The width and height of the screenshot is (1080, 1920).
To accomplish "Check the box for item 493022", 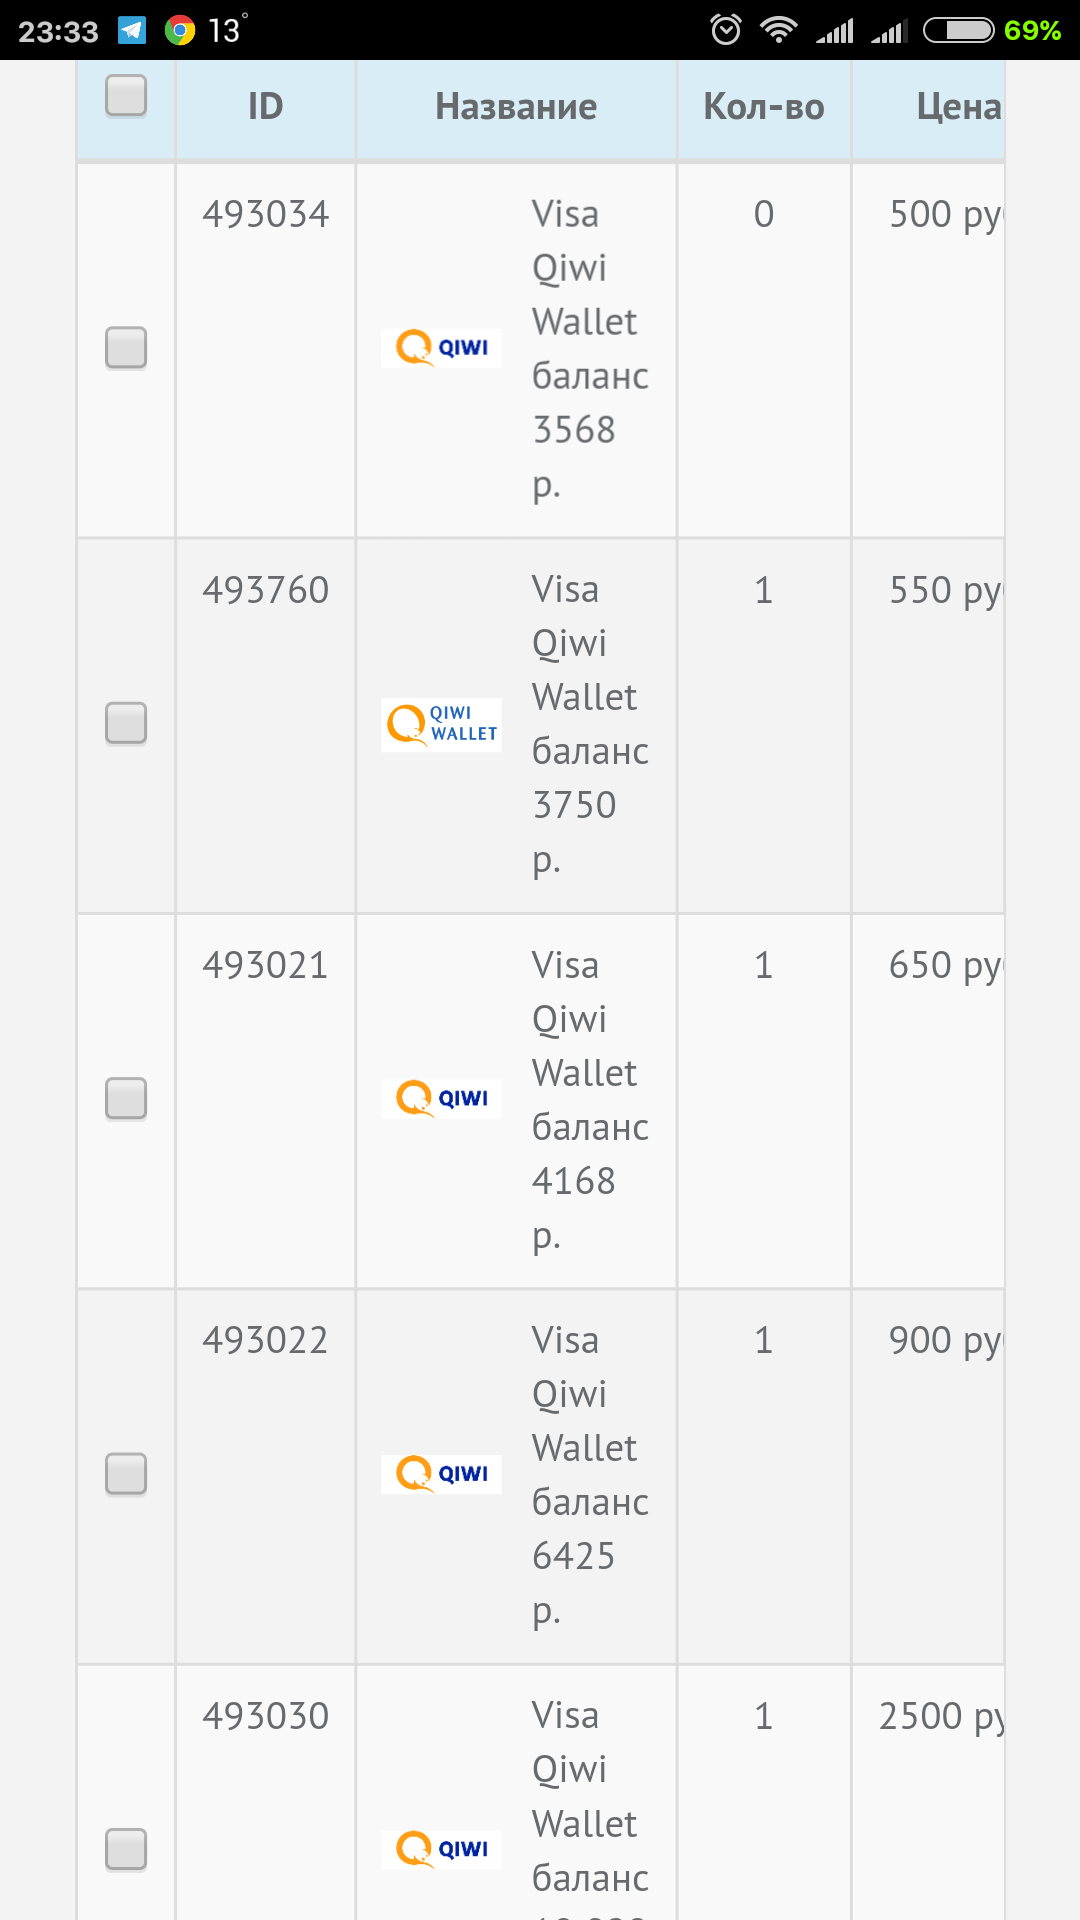I will coord(125,1473).
